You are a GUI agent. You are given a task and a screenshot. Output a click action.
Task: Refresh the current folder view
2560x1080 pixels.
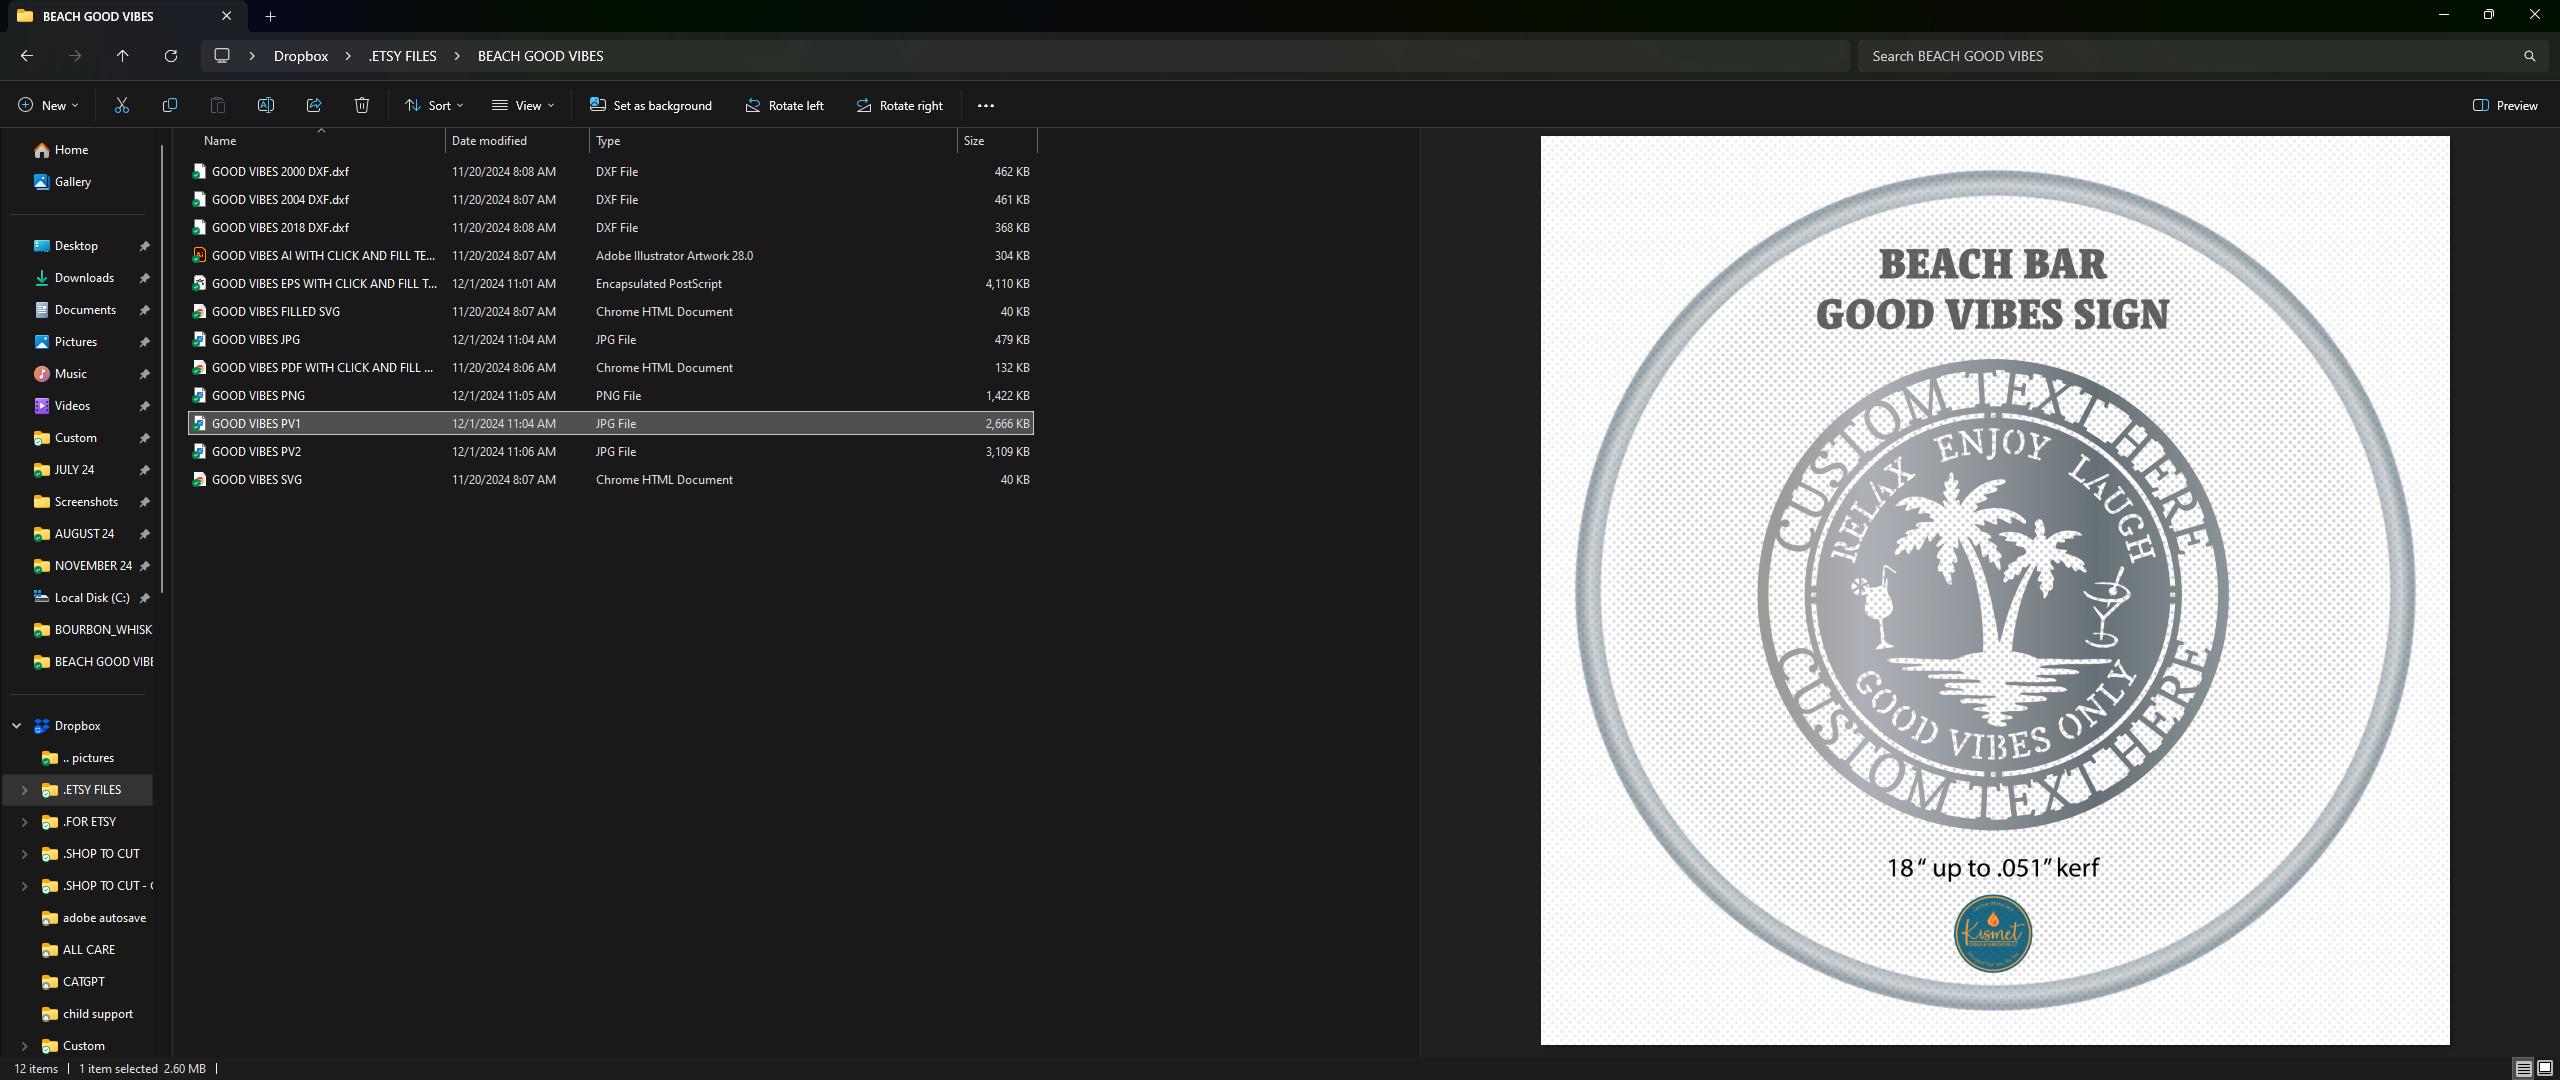click(171, 56)
